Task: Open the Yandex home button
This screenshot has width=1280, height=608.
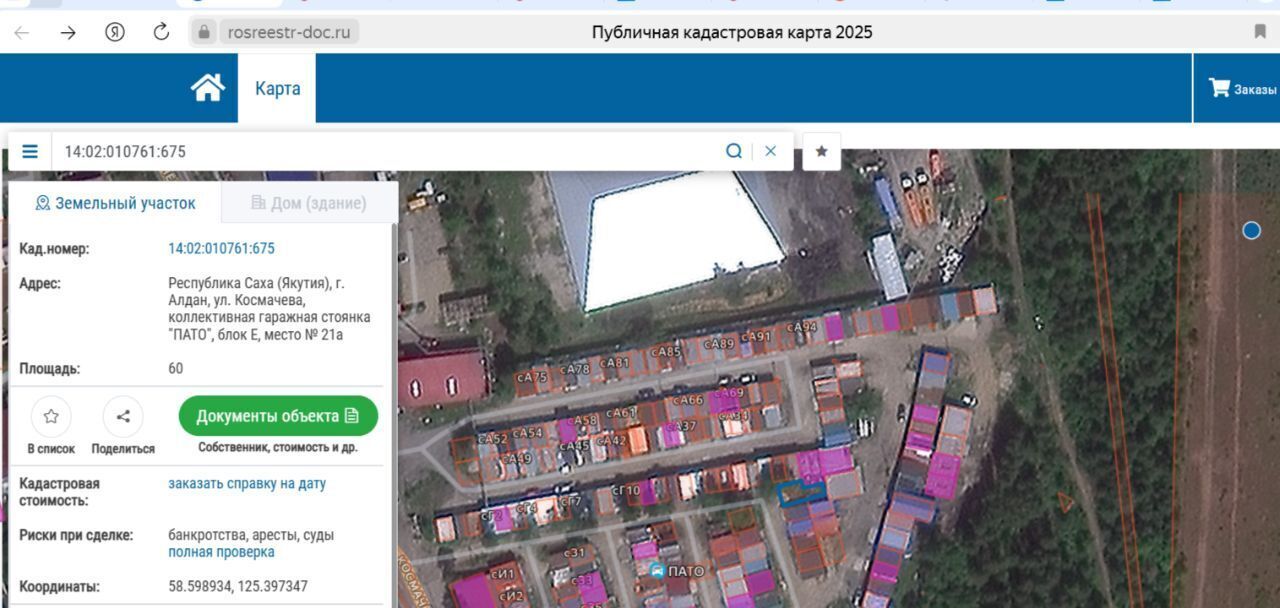Action: coord(115,32)
